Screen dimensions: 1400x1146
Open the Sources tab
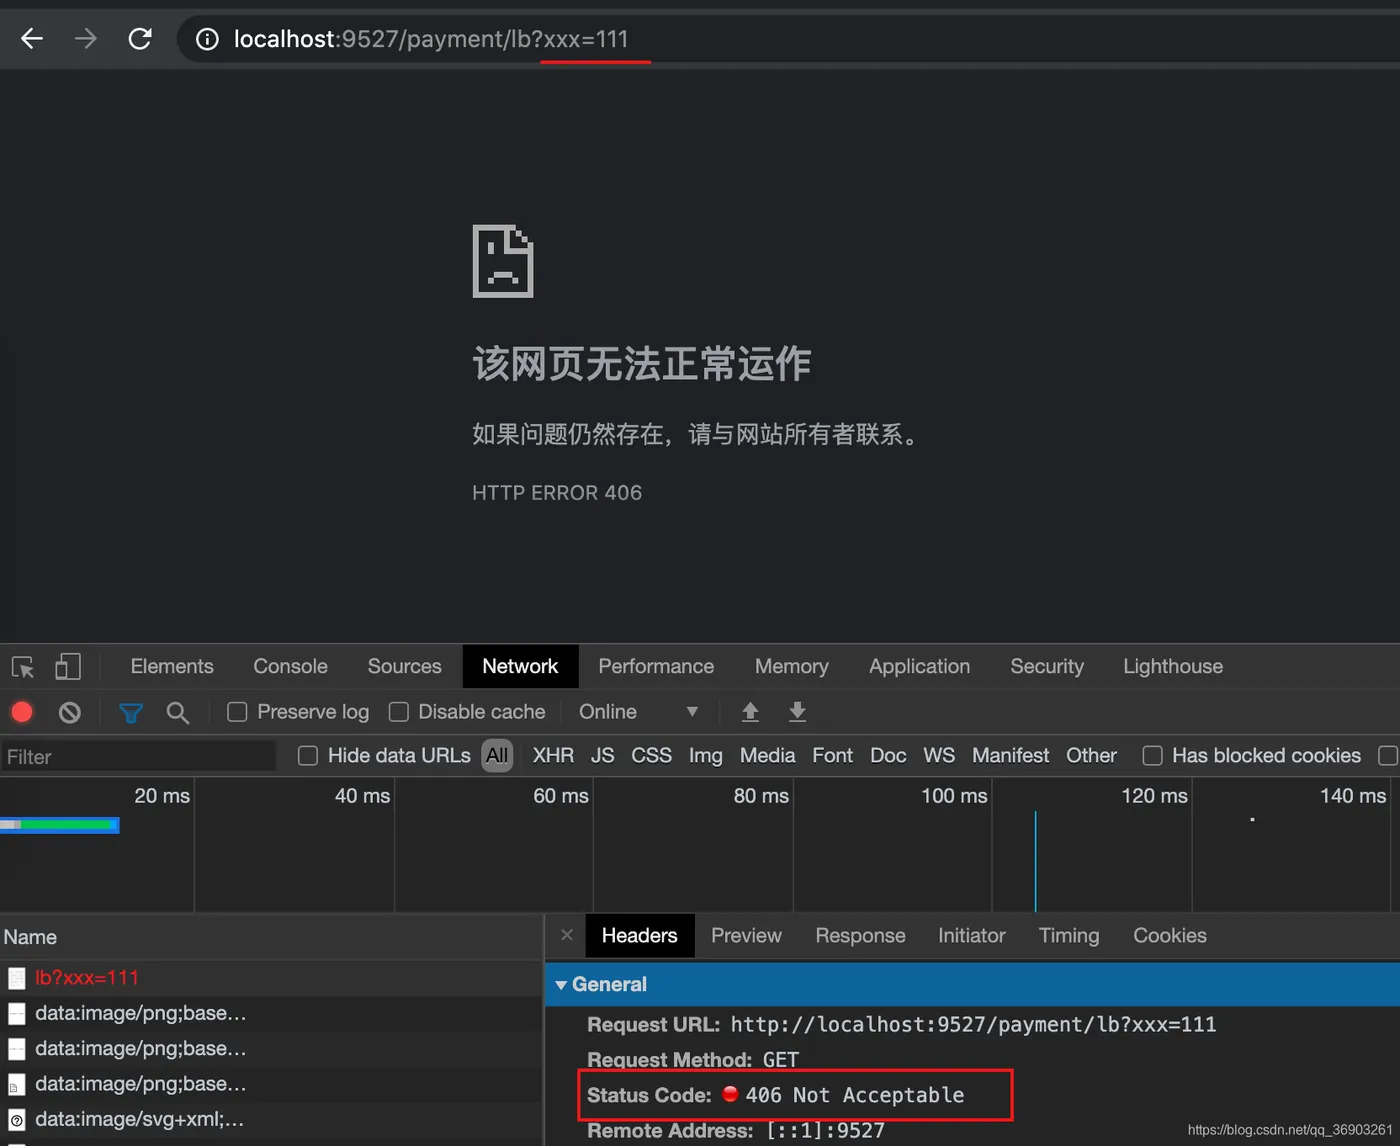coord(404,667)
